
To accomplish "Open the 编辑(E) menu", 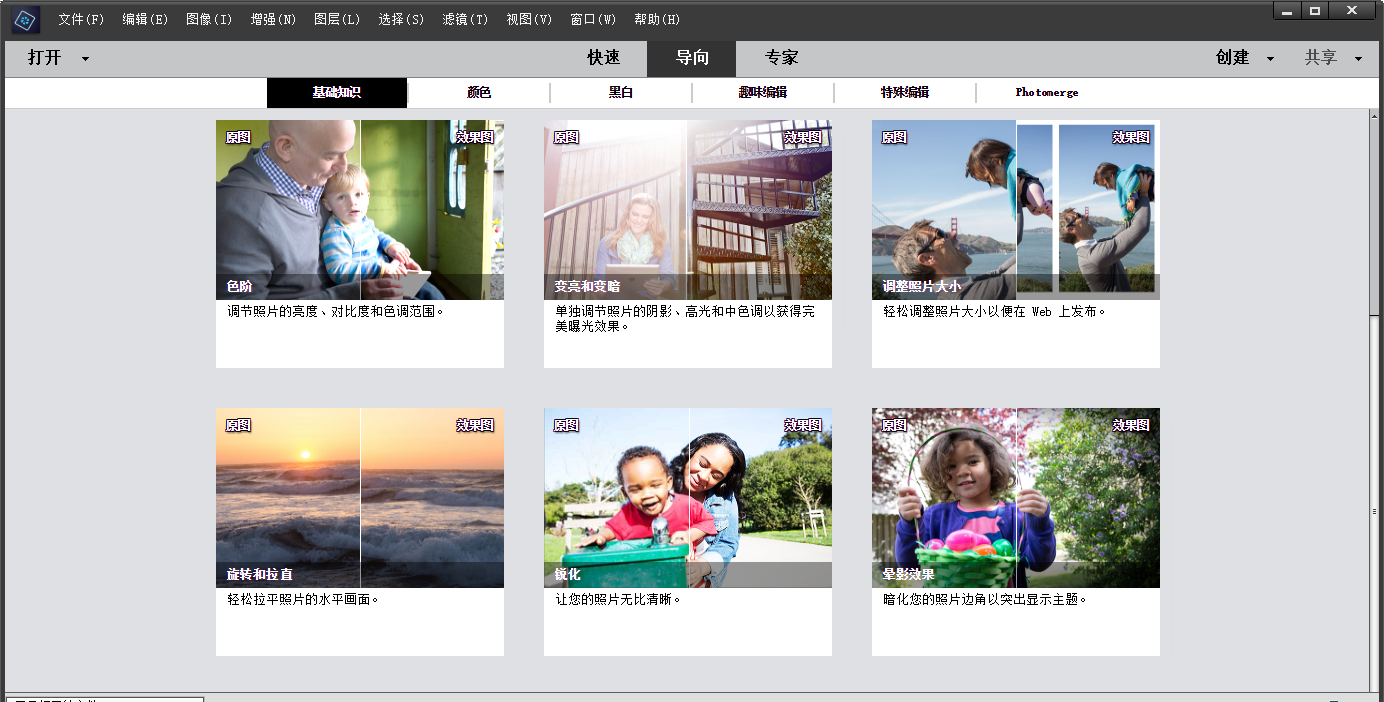I will point(145,20).
